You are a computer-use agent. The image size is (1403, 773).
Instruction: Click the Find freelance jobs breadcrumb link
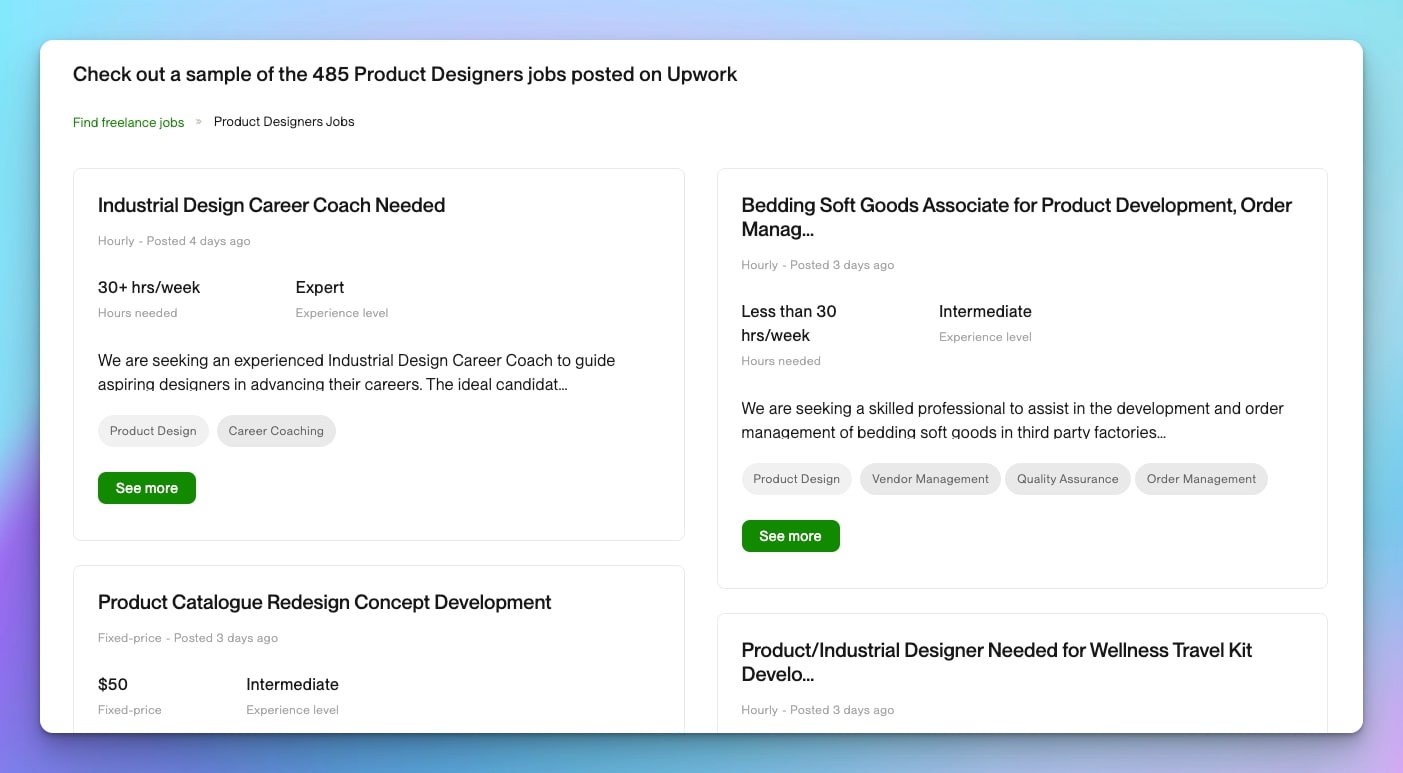coord(128,122)
